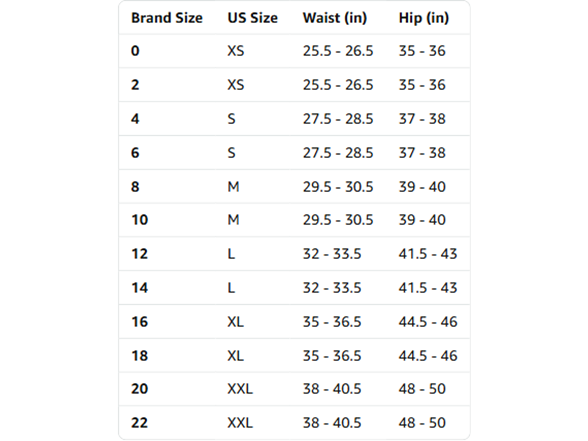The height and width of the screenshot is (441, 588).
Task: Select brand size 8 cell
Action: tap(135, 186)
